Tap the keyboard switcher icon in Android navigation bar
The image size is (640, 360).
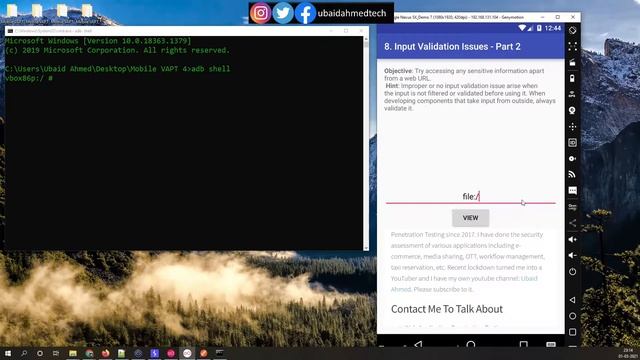(551, 344)
